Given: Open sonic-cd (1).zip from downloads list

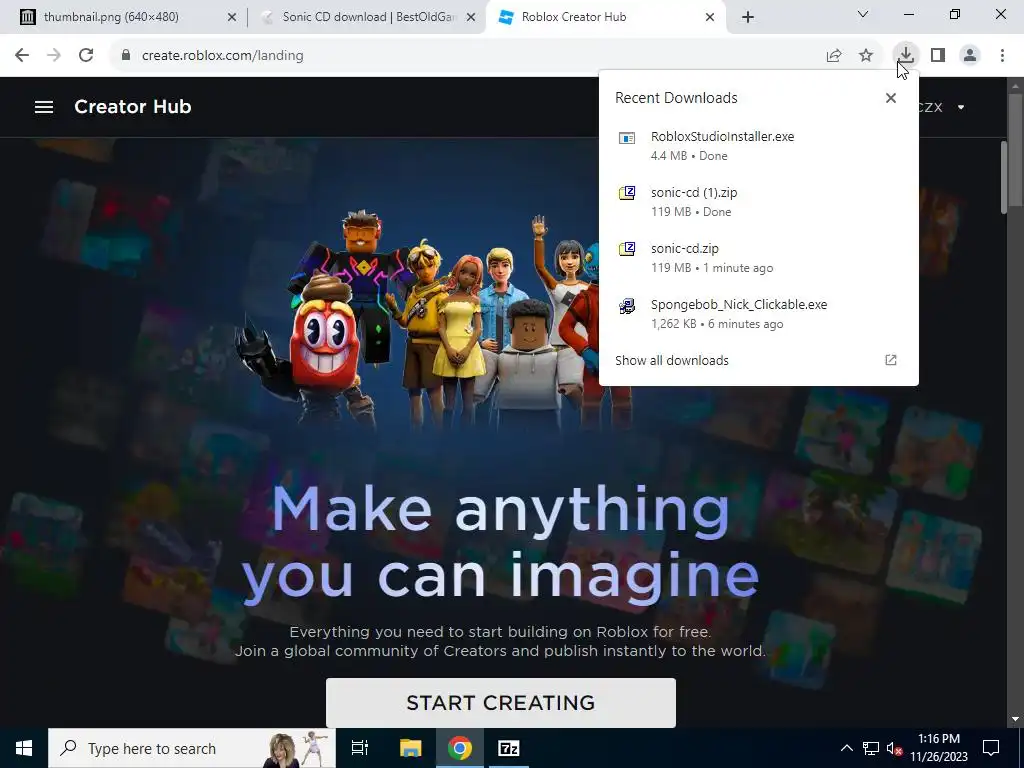Looking at the screenshot, I should pos(758,202).
